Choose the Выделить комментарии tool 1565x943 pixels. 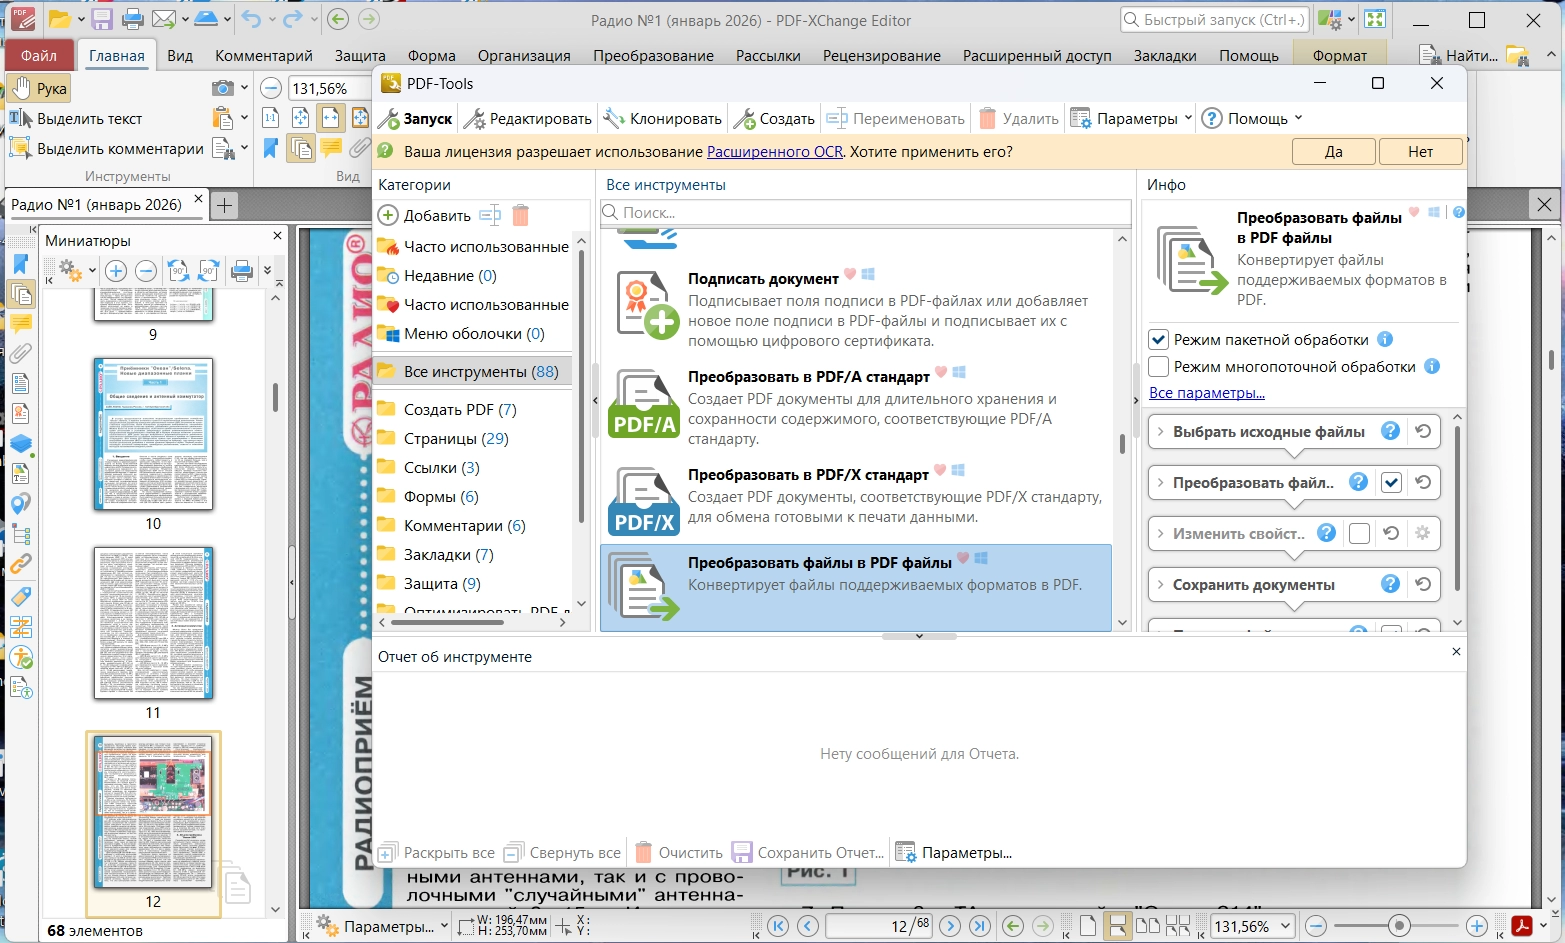107,149
